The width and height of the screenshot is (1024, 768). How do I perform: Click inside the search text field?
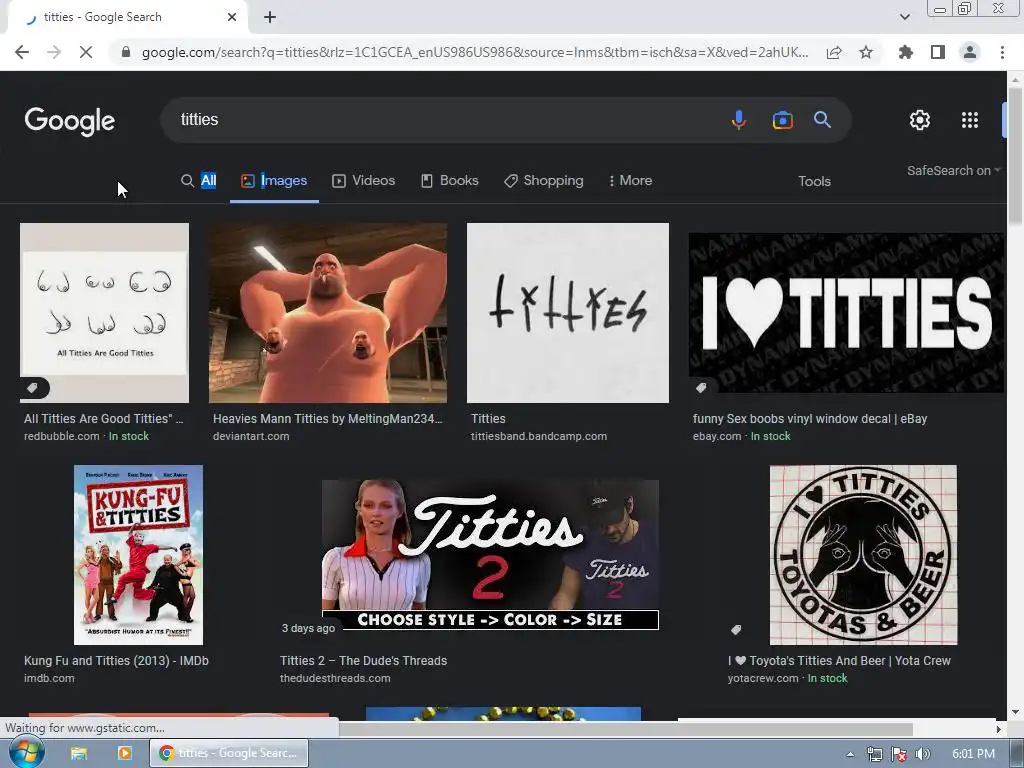[444, 120]
